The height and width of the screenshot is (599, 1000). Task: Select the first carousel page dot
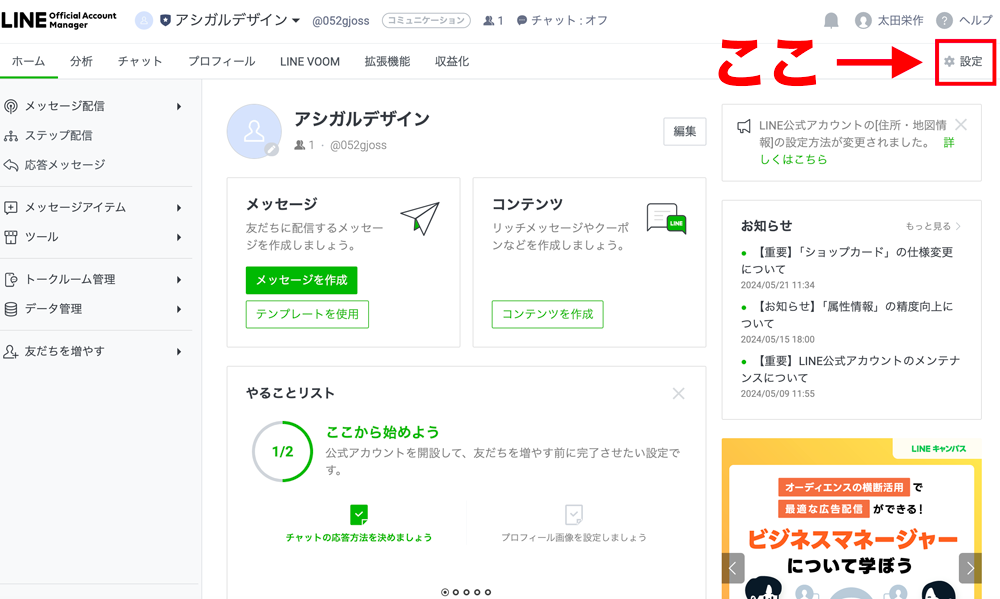(x=445, y=592)
